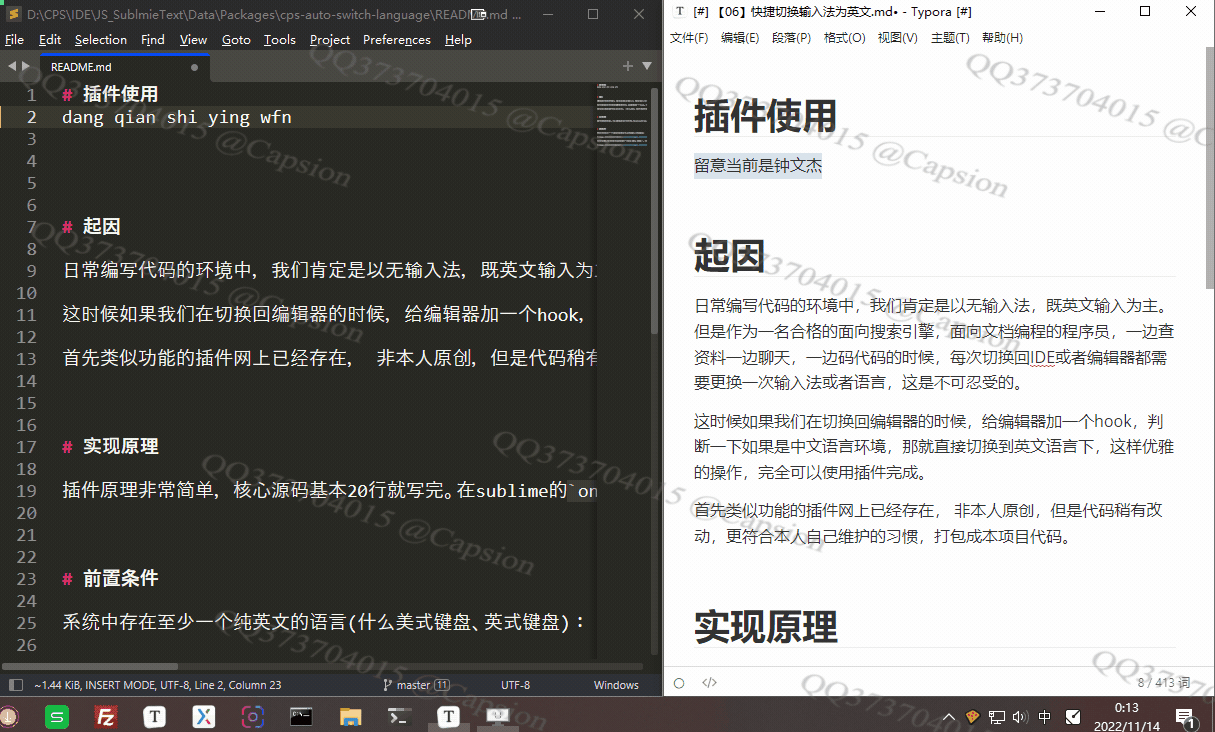This screenshot has height=732, width=1215.
Task: Click the network icon in system tray
Action: pyautogui.click(x=997, y=716)
